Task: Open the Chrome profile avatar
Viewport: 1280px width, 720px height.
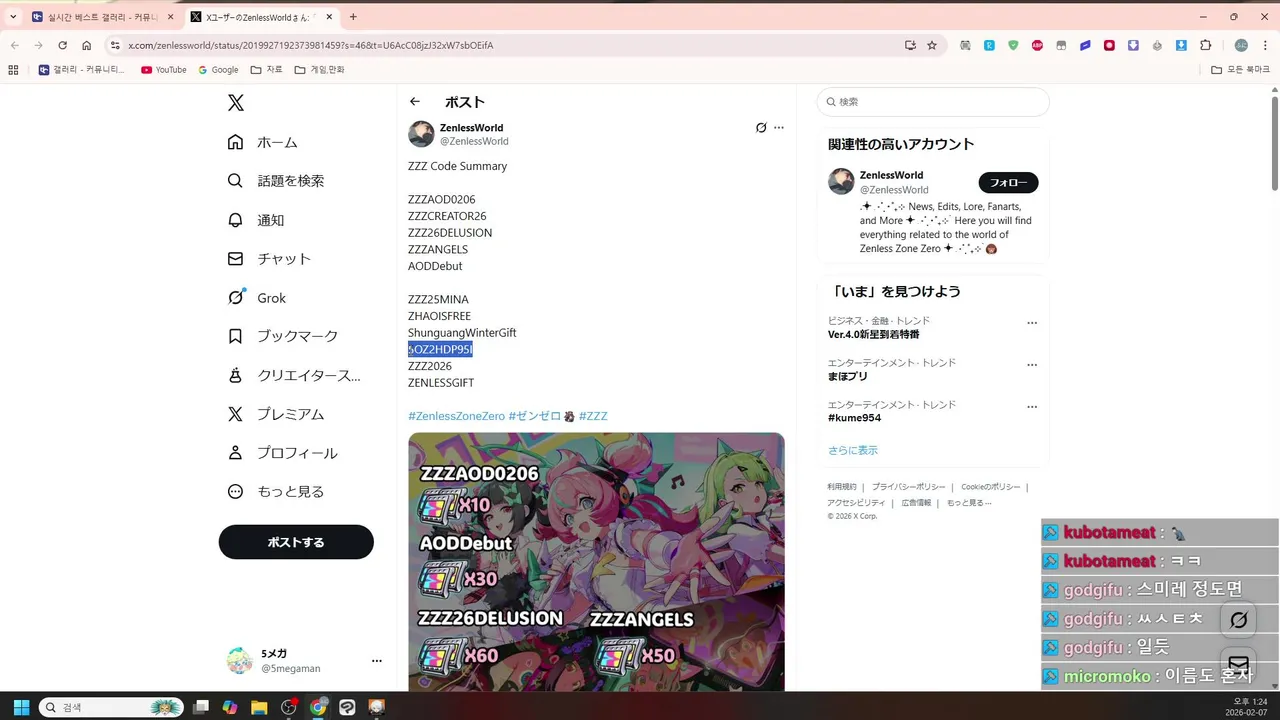Action: coord(1241,45)
